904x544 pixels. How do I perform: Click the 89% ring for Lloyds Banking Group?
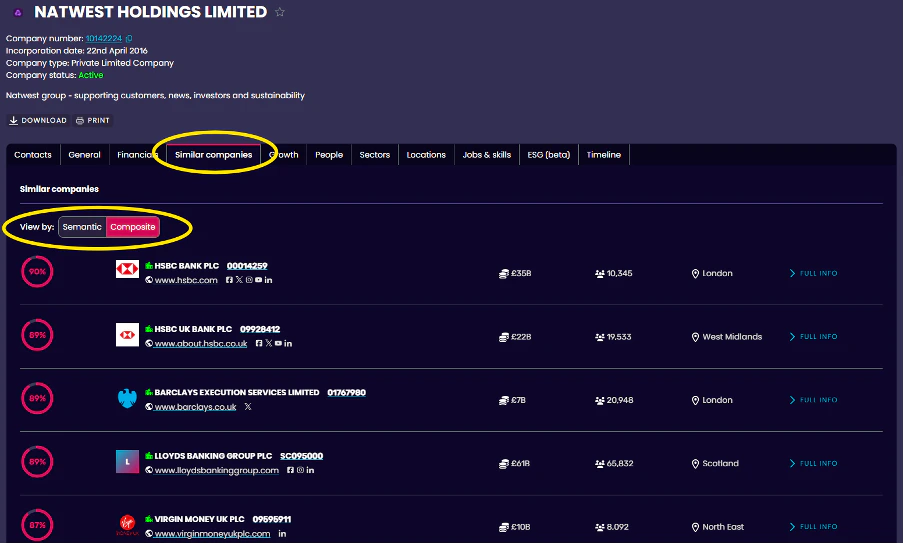click(x=37, y=462)
